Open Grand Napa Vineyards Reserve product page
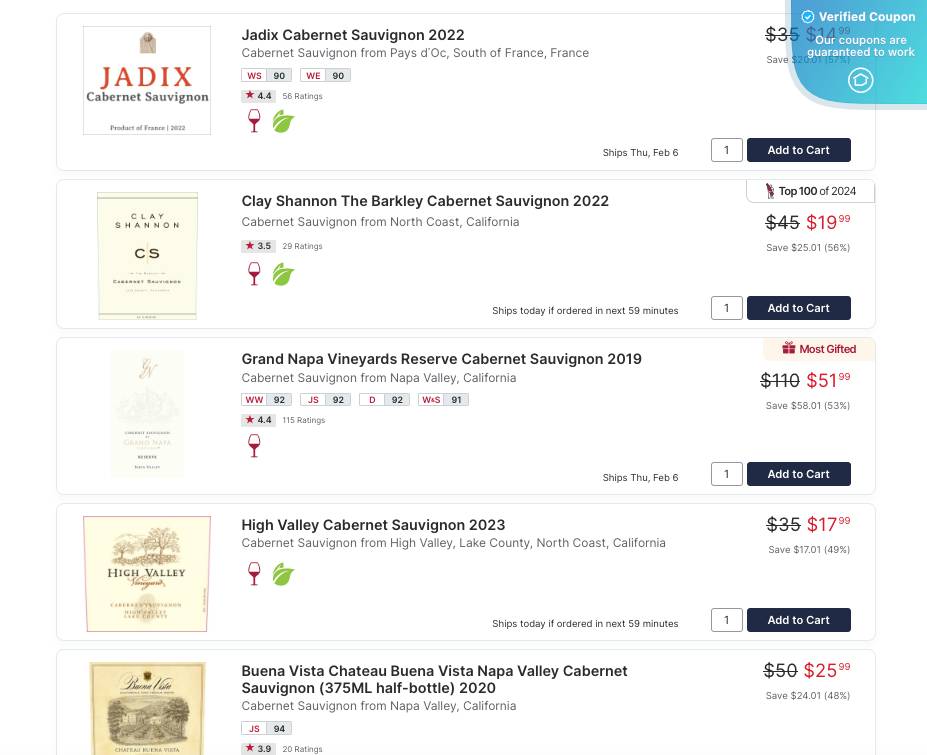Screen dimensions: 927x755 point(441,358)
